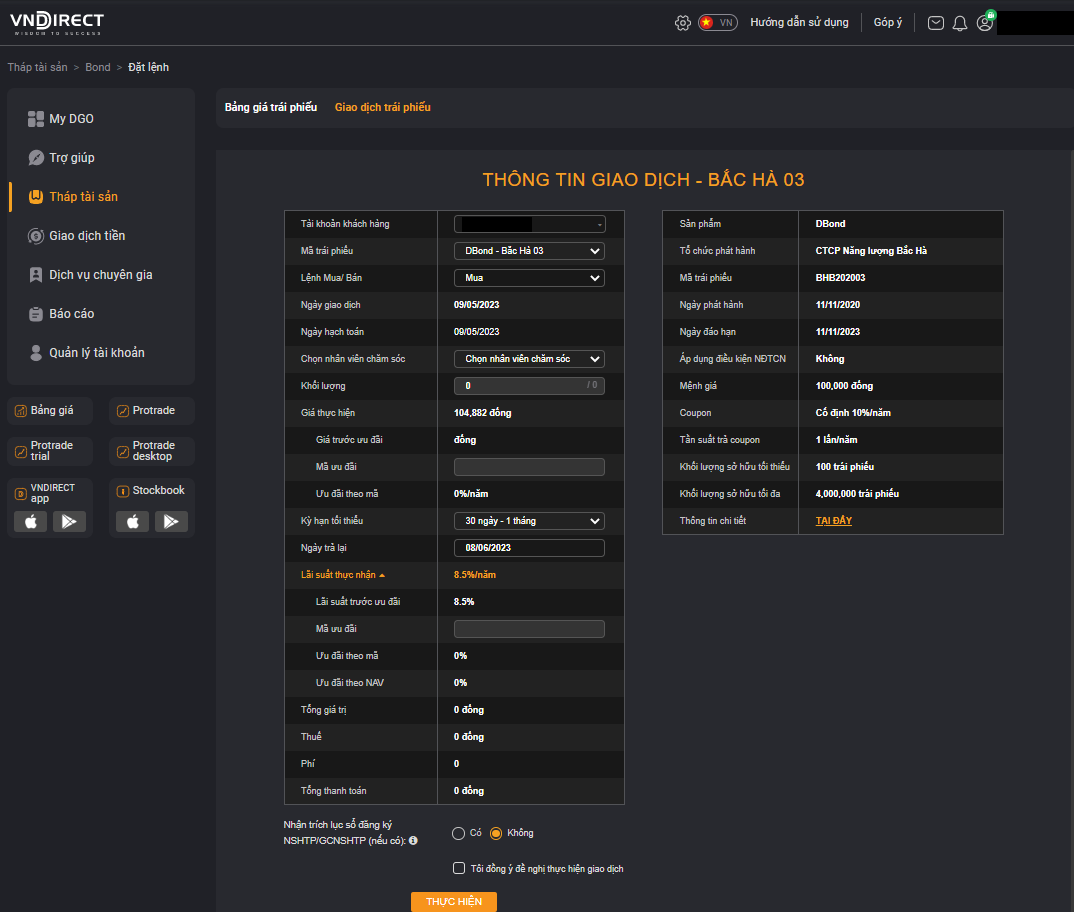
Task: Click the VNDIRECT logo
Action: tap(57, 23)
